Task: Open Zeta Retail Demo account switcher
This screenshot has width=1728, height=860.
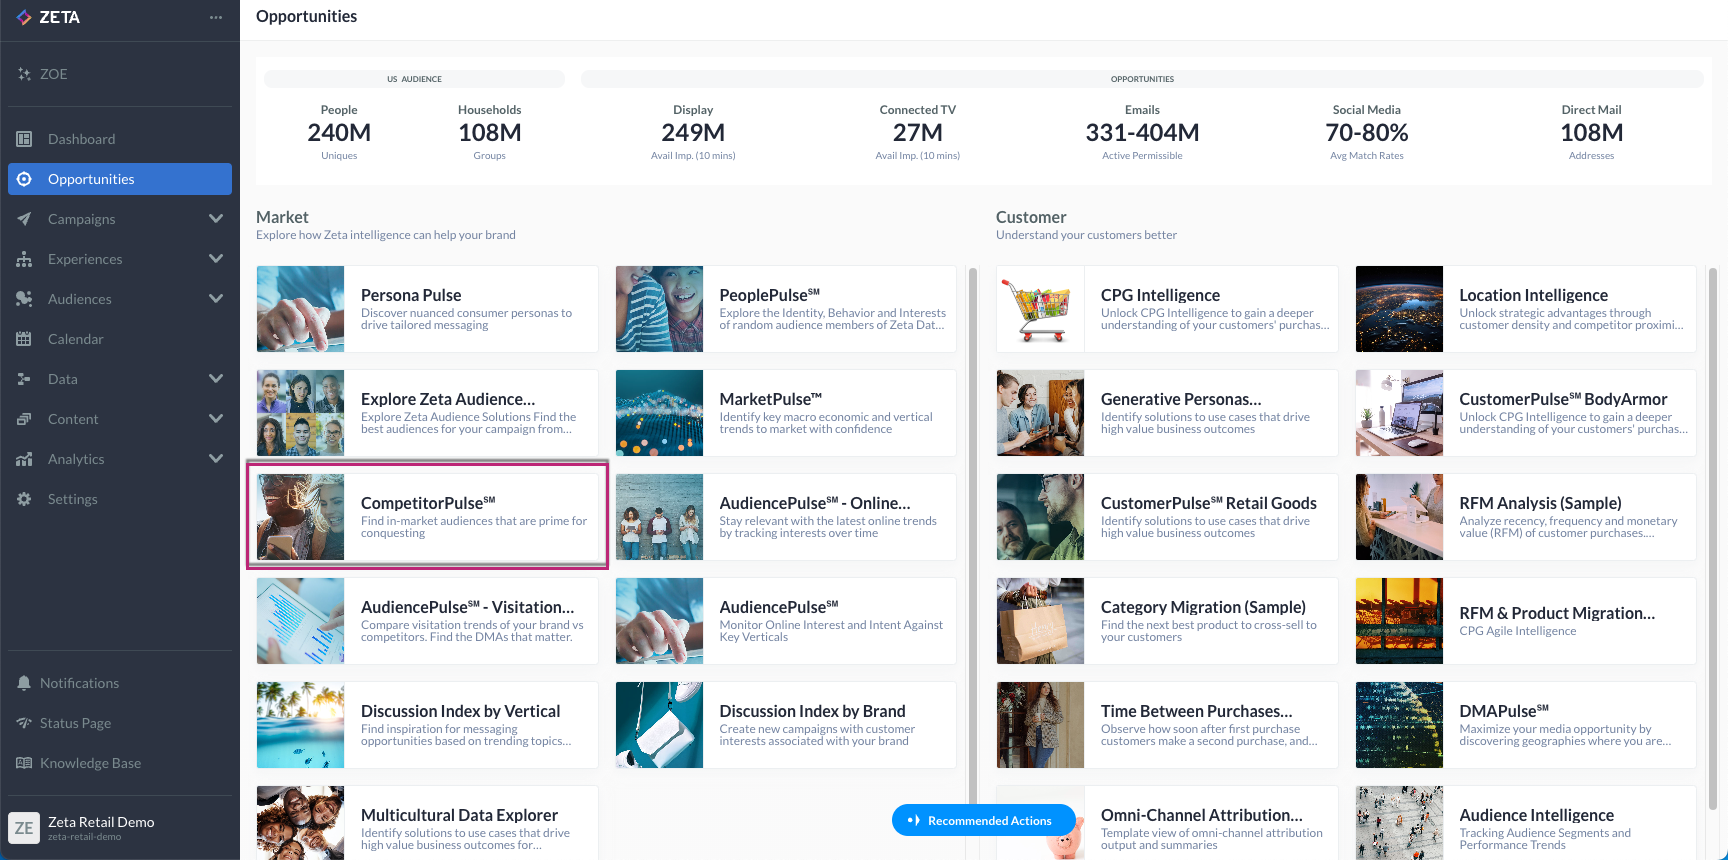Action: tap(100, 828)
